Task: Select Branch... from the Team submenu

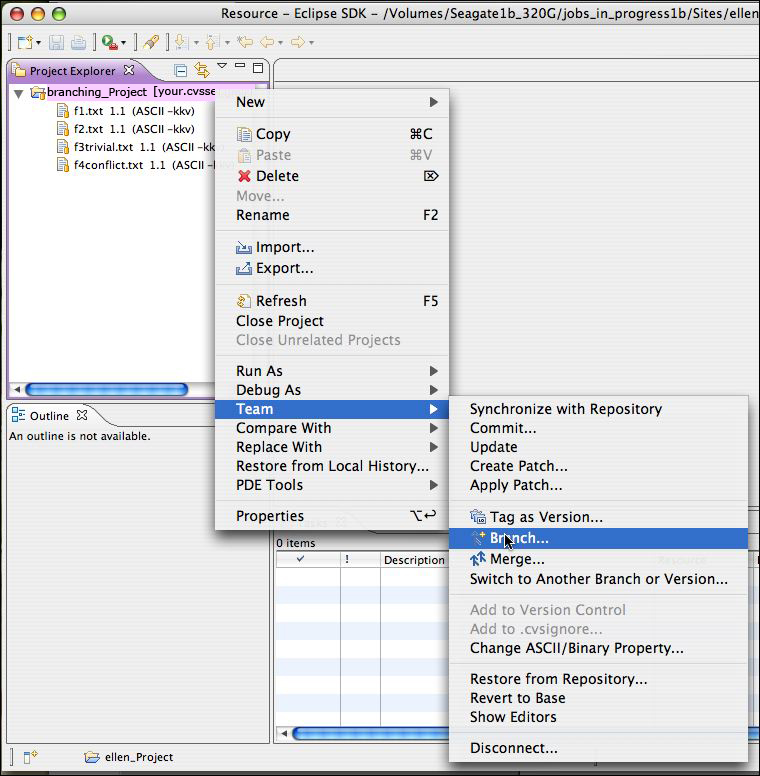Action: click(518, 538)
